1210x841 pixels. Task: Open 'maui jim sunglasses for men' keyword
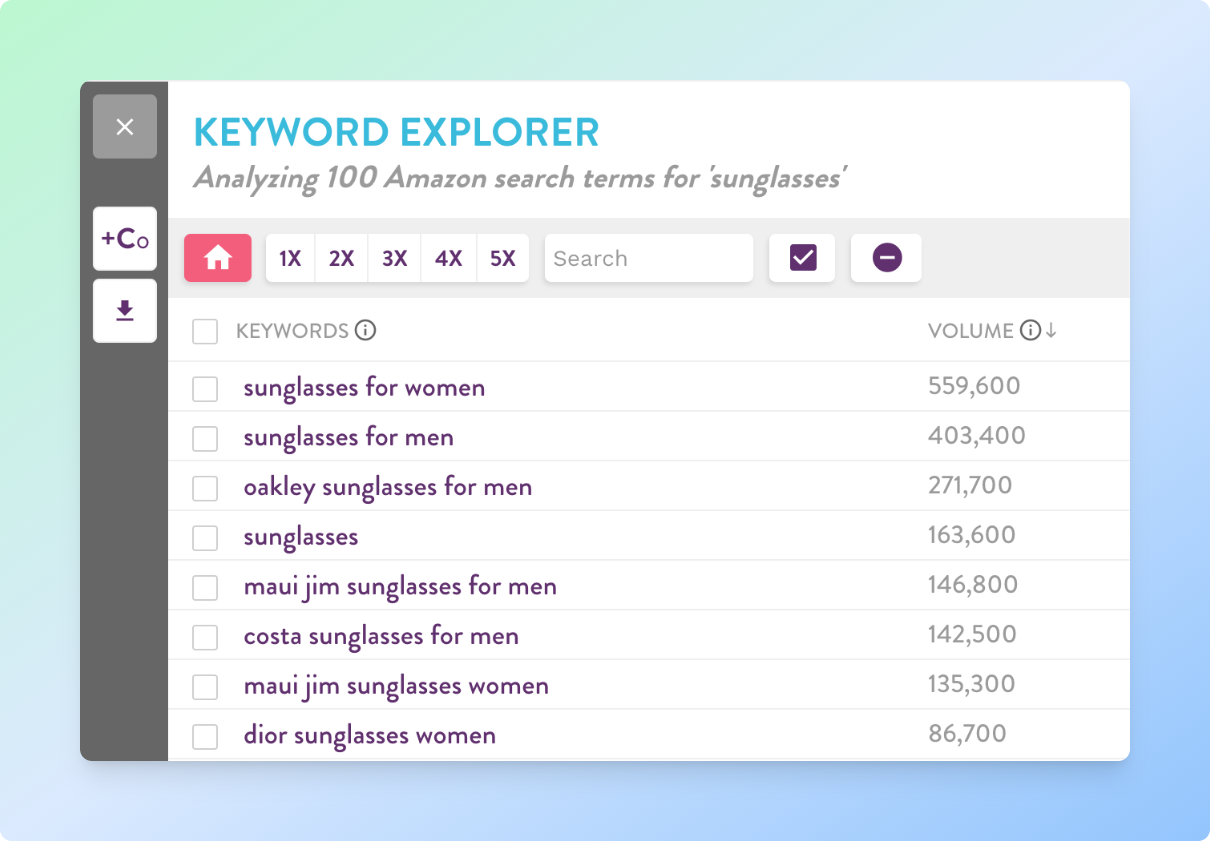(400, 587)
